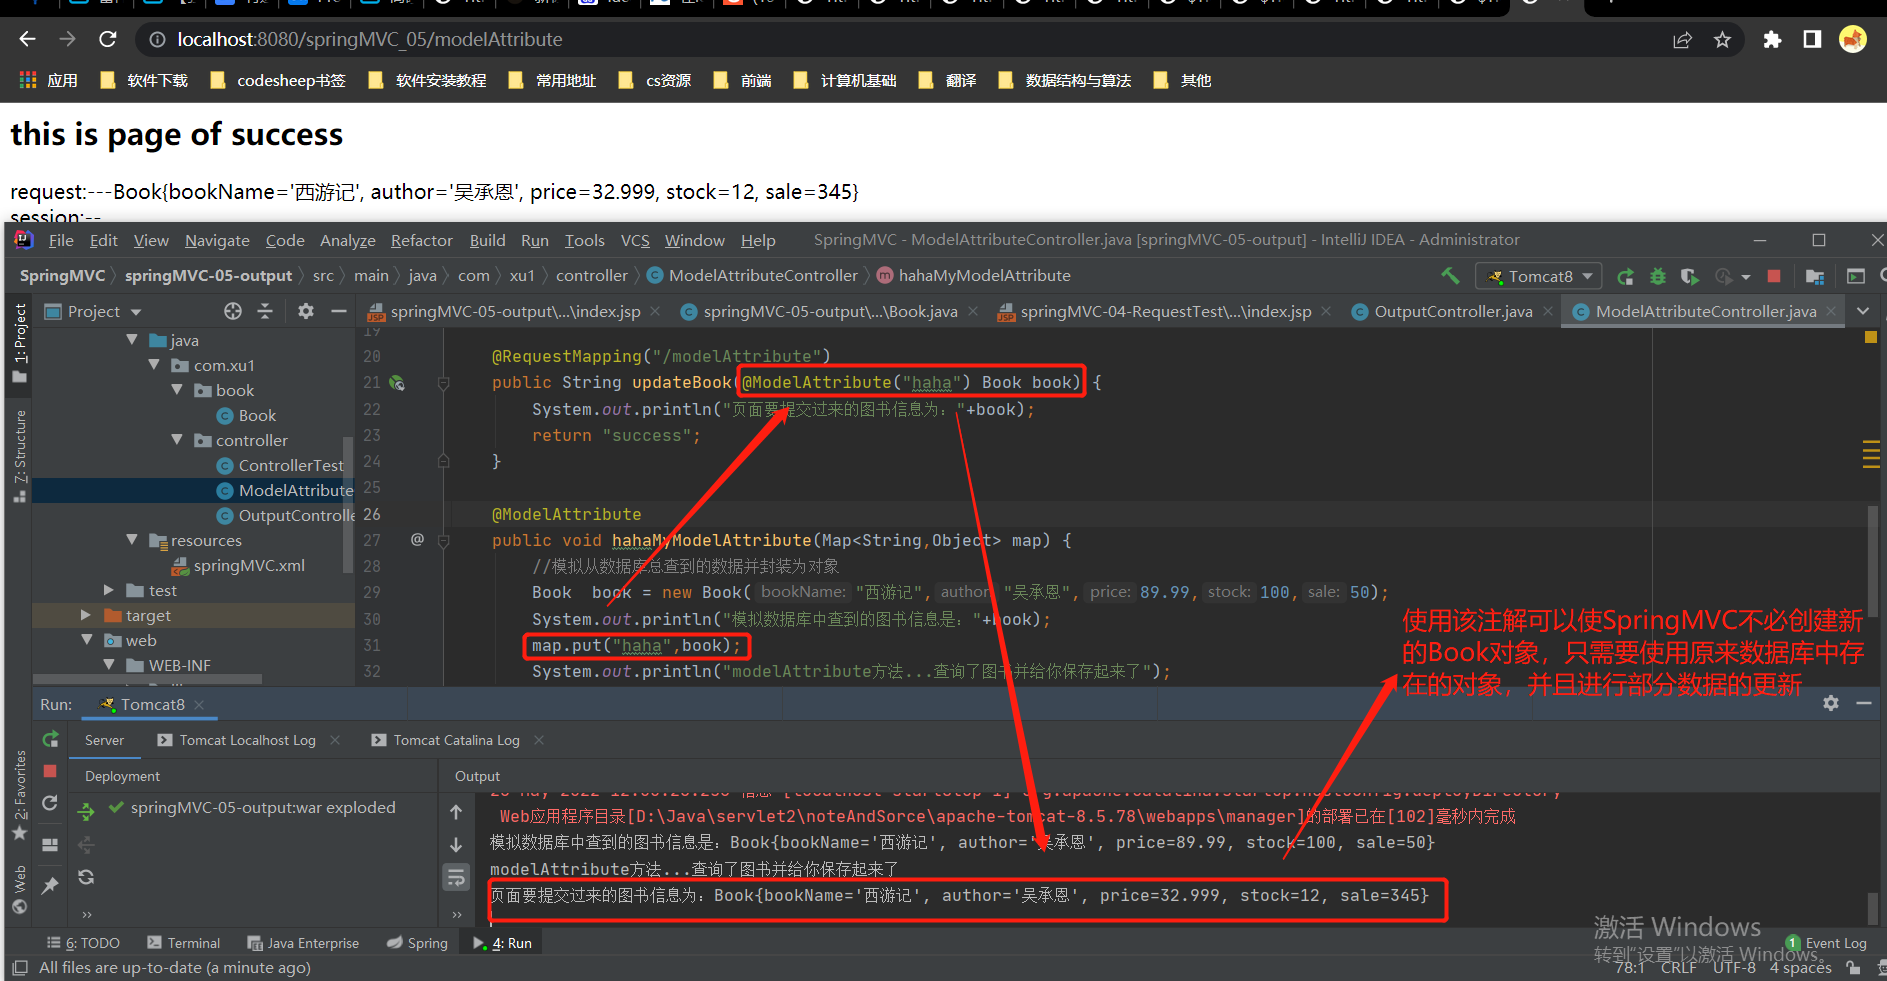Click the gutter icon on line 21

click(x=397, y=383)
